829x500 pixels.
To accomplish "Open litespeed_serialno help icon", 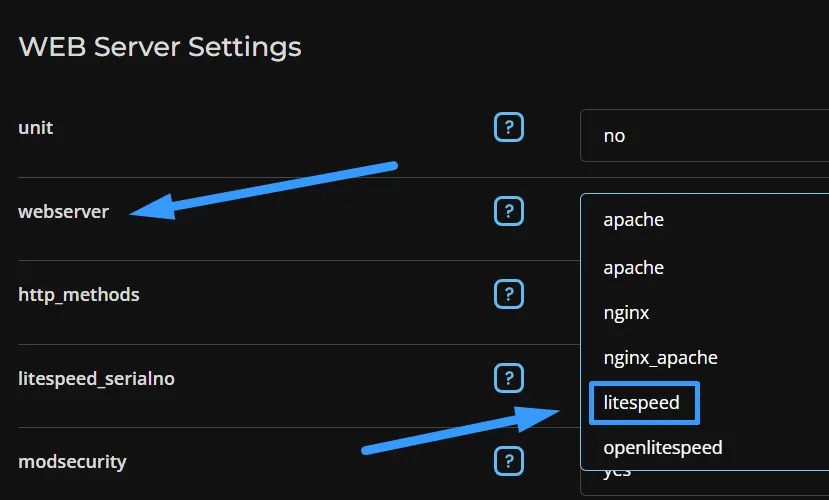I will 509,378.
